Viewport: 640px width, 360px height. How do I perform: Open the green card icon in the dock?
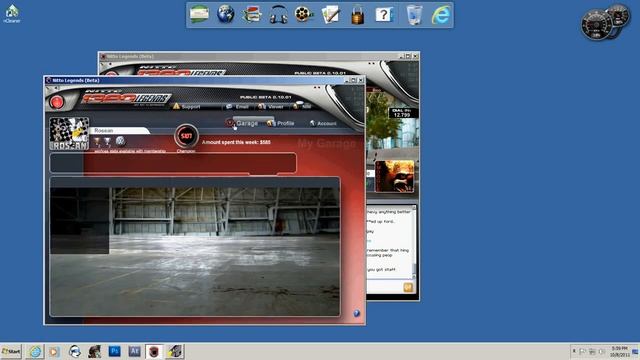[199, 14]
